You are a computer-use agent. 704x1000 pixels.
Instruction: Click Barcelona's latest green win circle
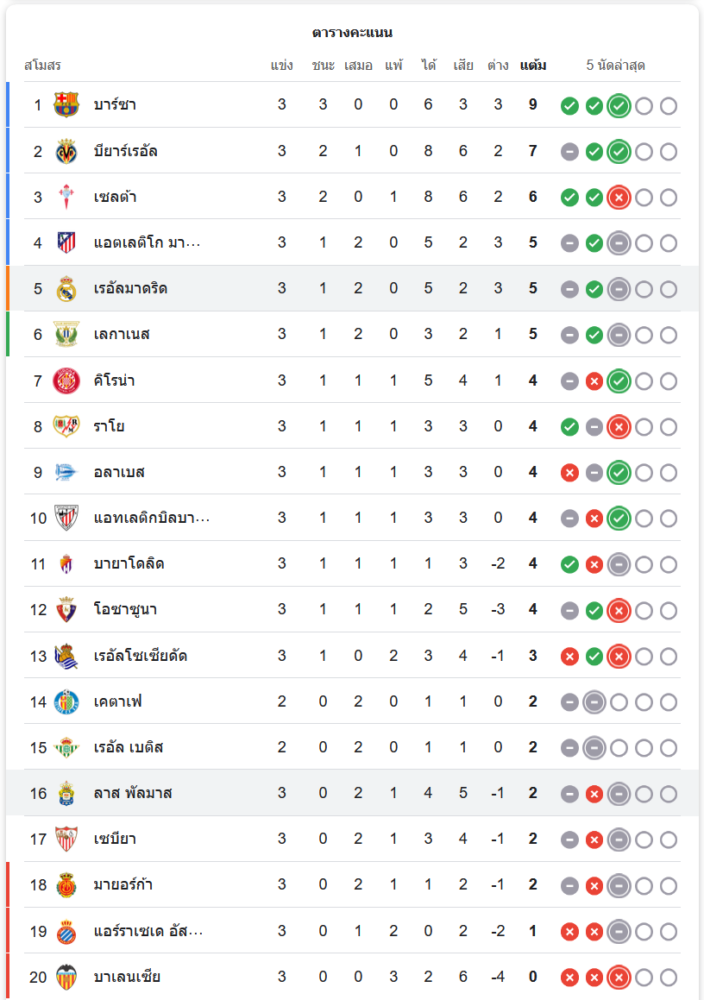click(x=619, y=106)
